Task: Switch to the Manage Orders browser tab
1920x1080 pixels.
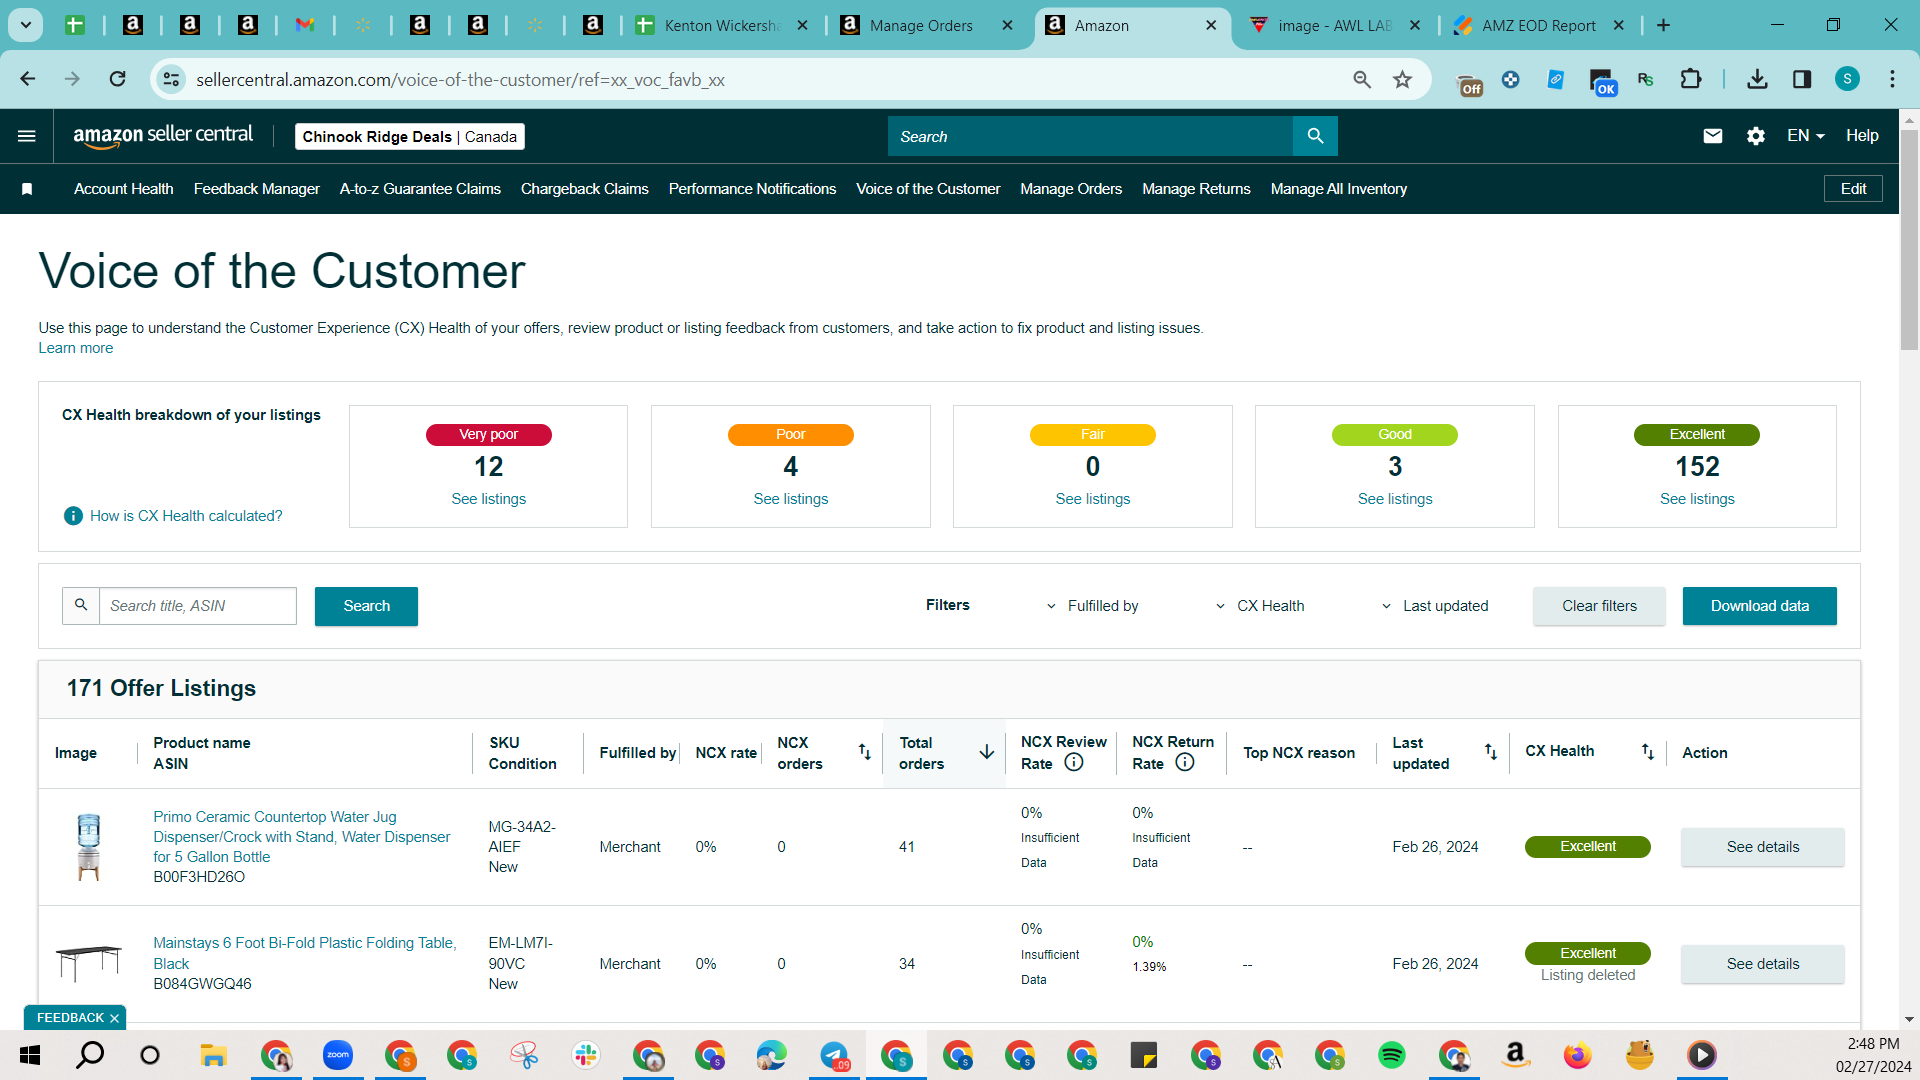Action: 920,25
